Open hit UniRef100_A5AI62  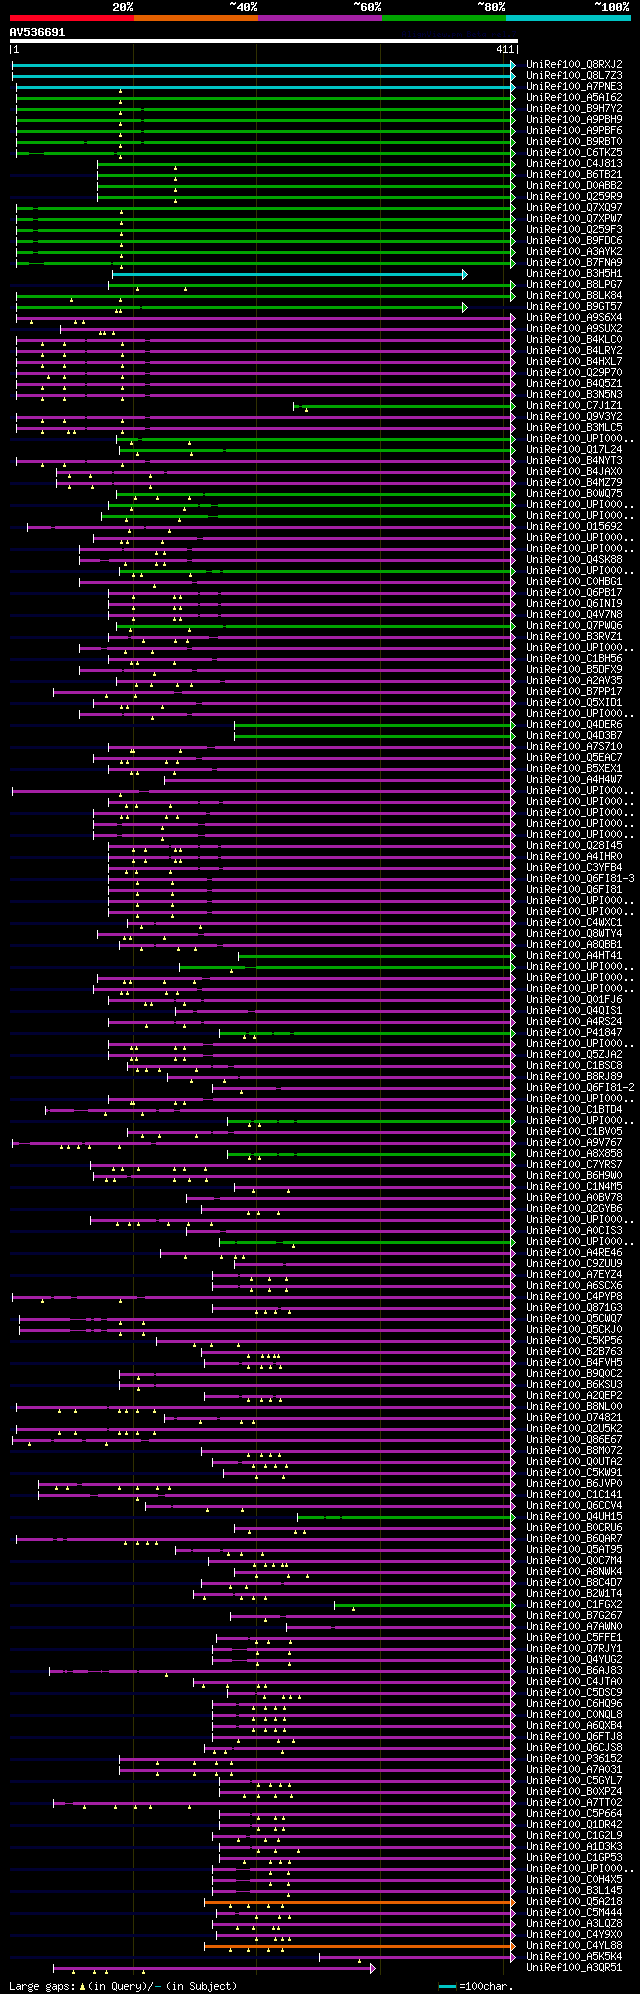coord(574,98)
